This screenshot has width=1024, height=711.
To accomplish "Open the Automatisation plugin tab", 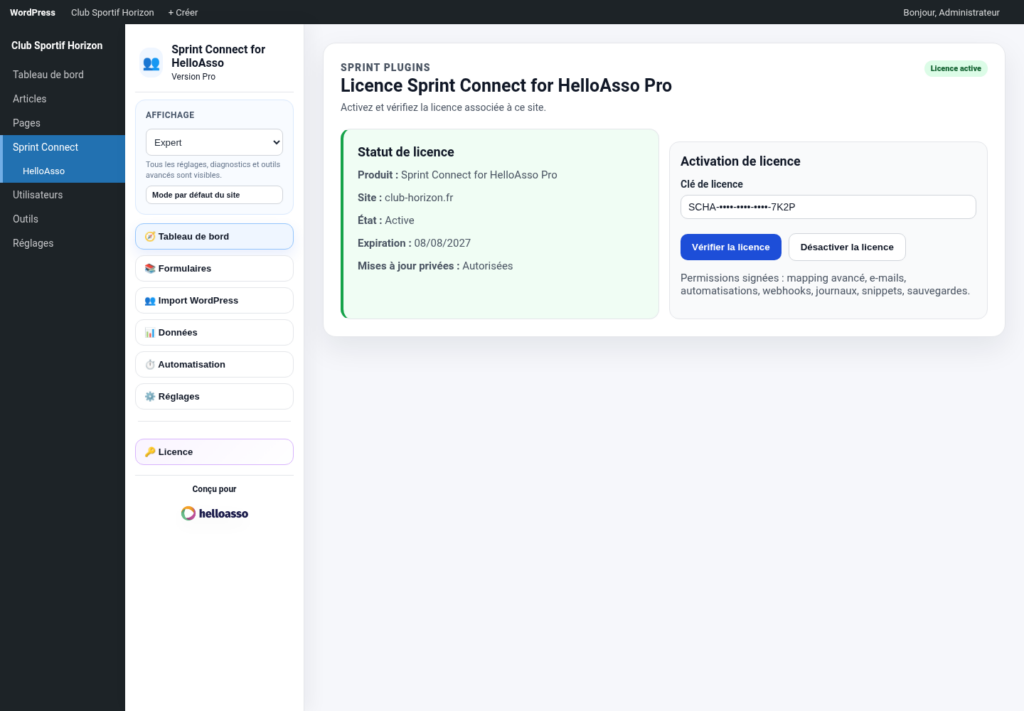I will coord(214,364).
